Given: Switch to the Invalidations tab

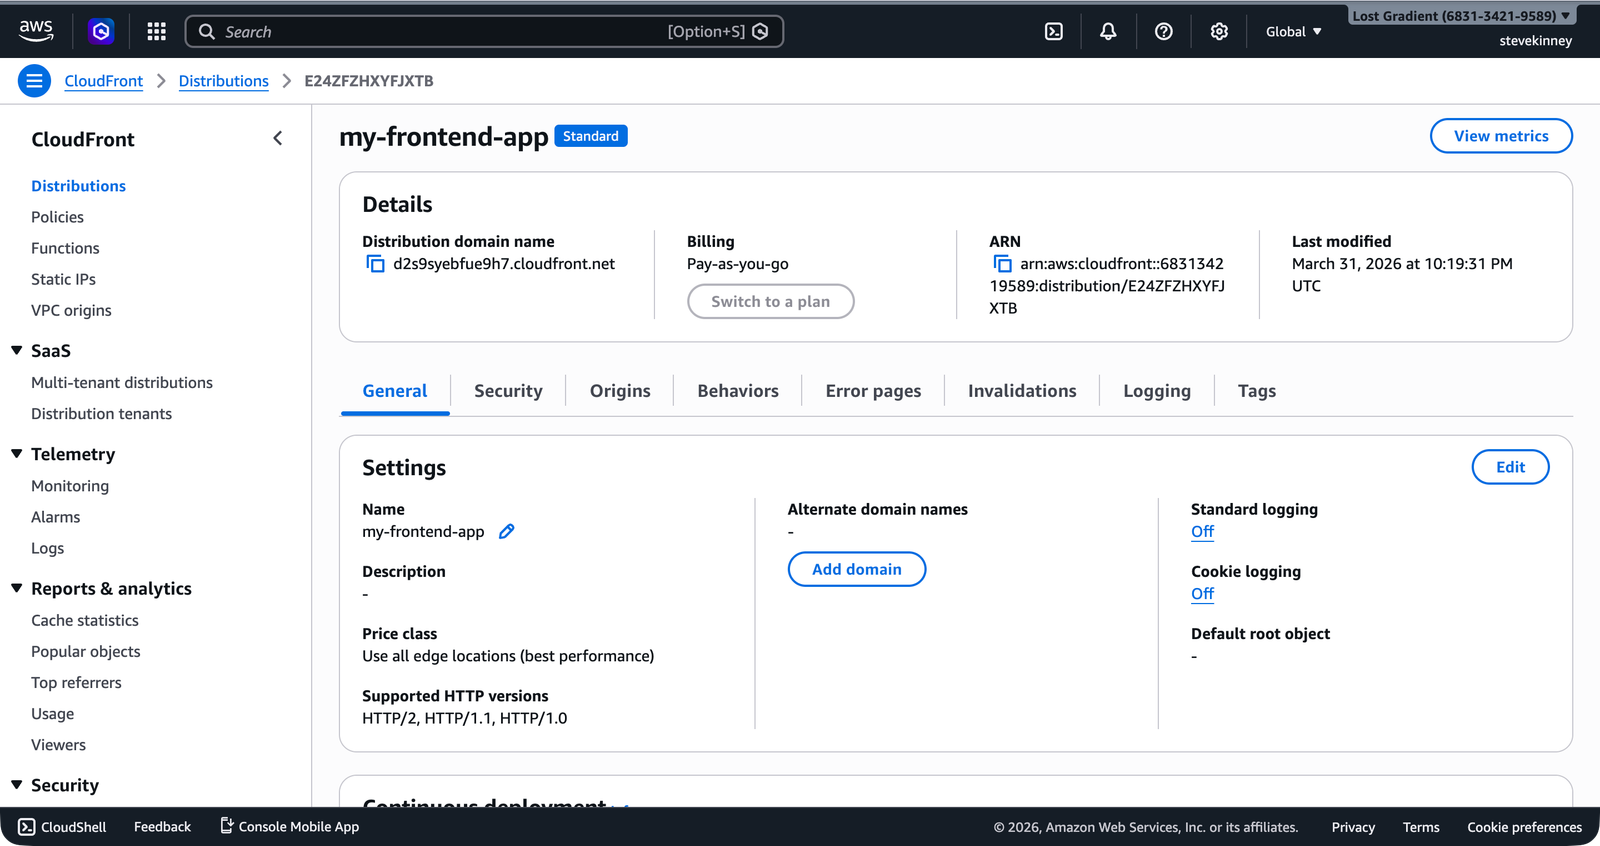Looking at the screenshot, I should click(x=1021, y=391).
